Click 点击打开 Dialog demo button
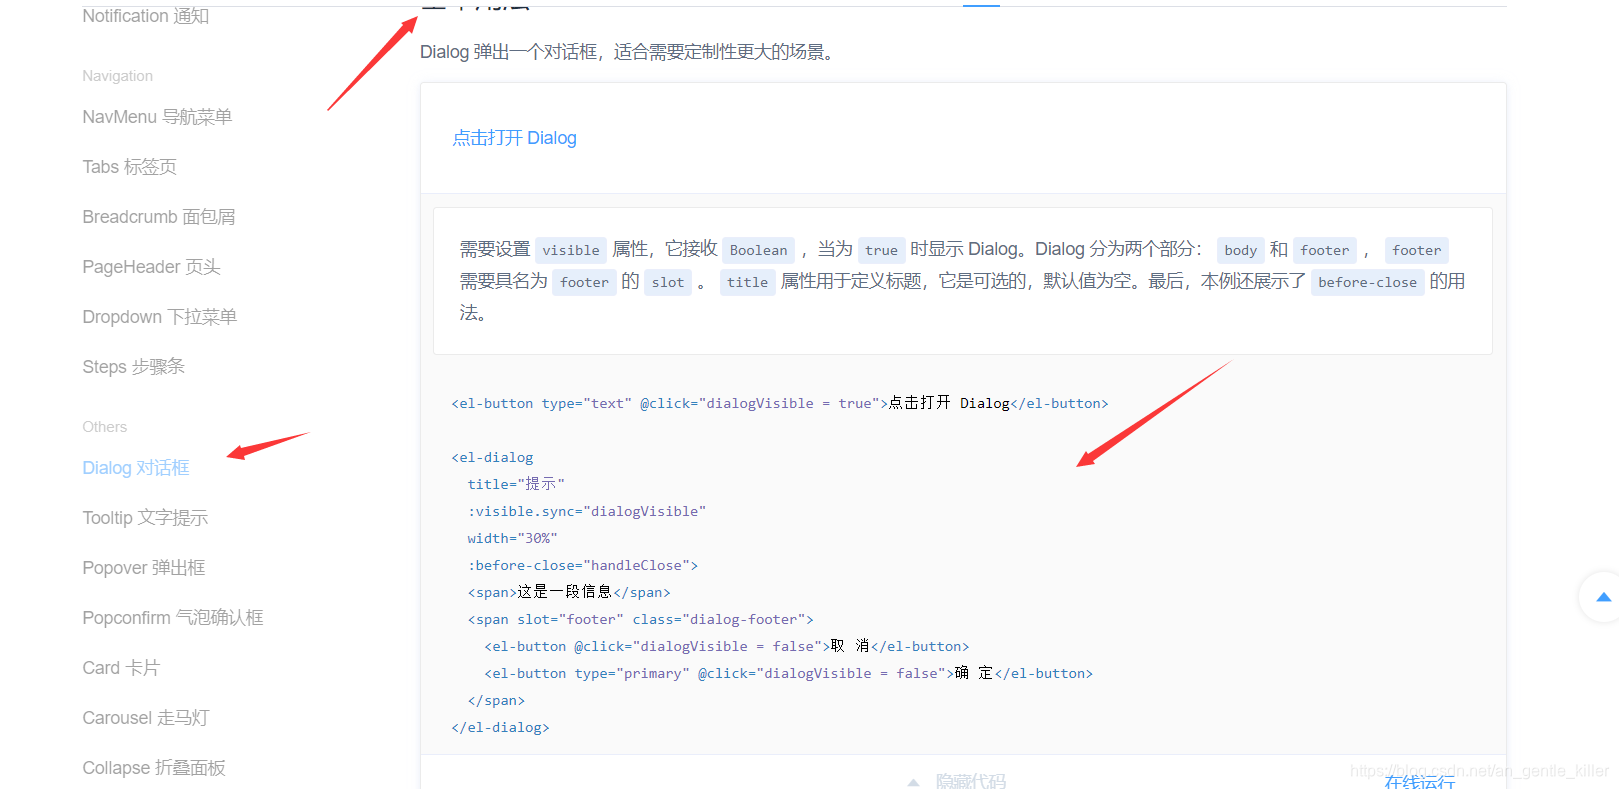1619x789 pixels. point(514,138)
